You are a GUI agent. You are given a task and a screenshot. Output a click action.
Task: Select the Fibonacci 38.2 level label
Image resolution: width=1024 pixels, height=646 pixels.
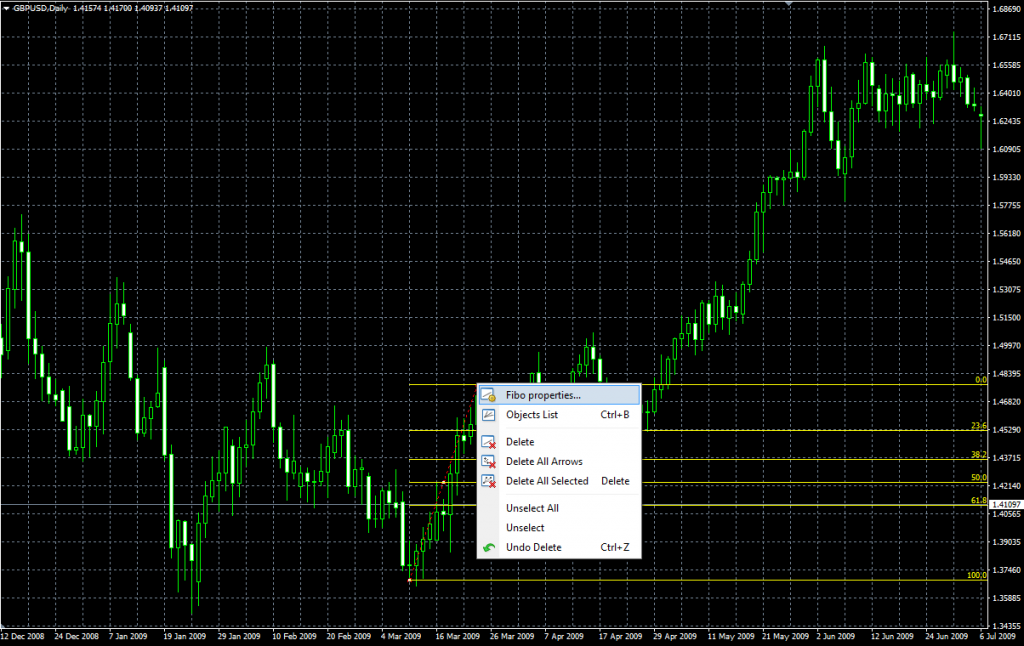[x=979, y=455]
